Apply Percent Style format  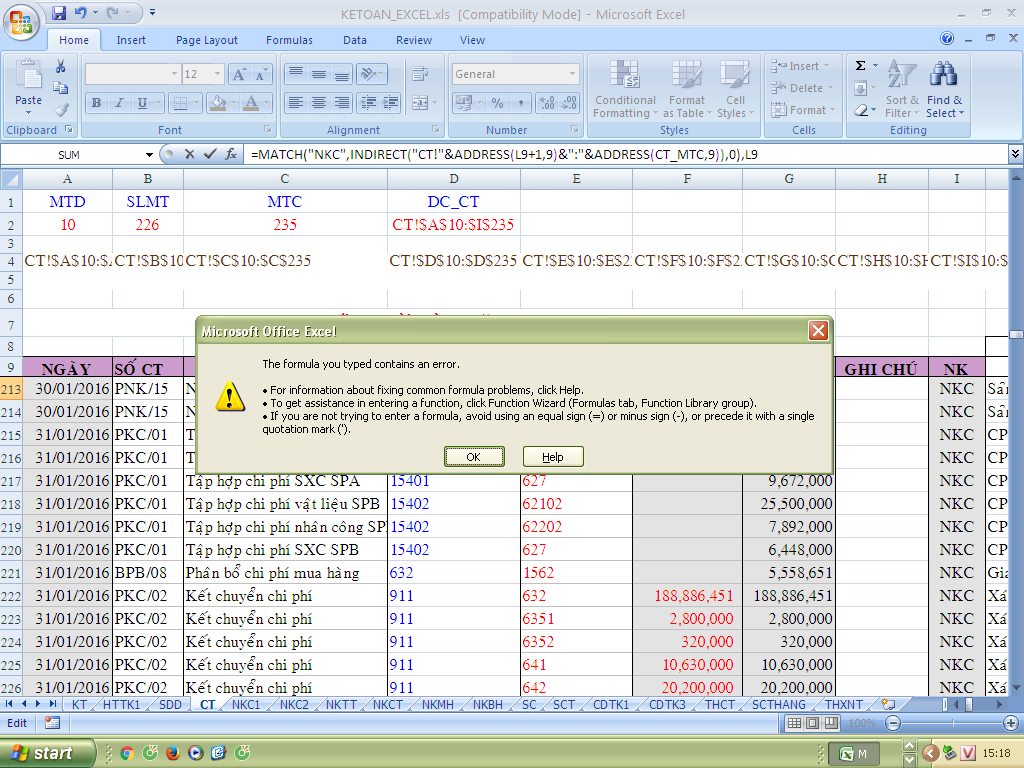498,103
